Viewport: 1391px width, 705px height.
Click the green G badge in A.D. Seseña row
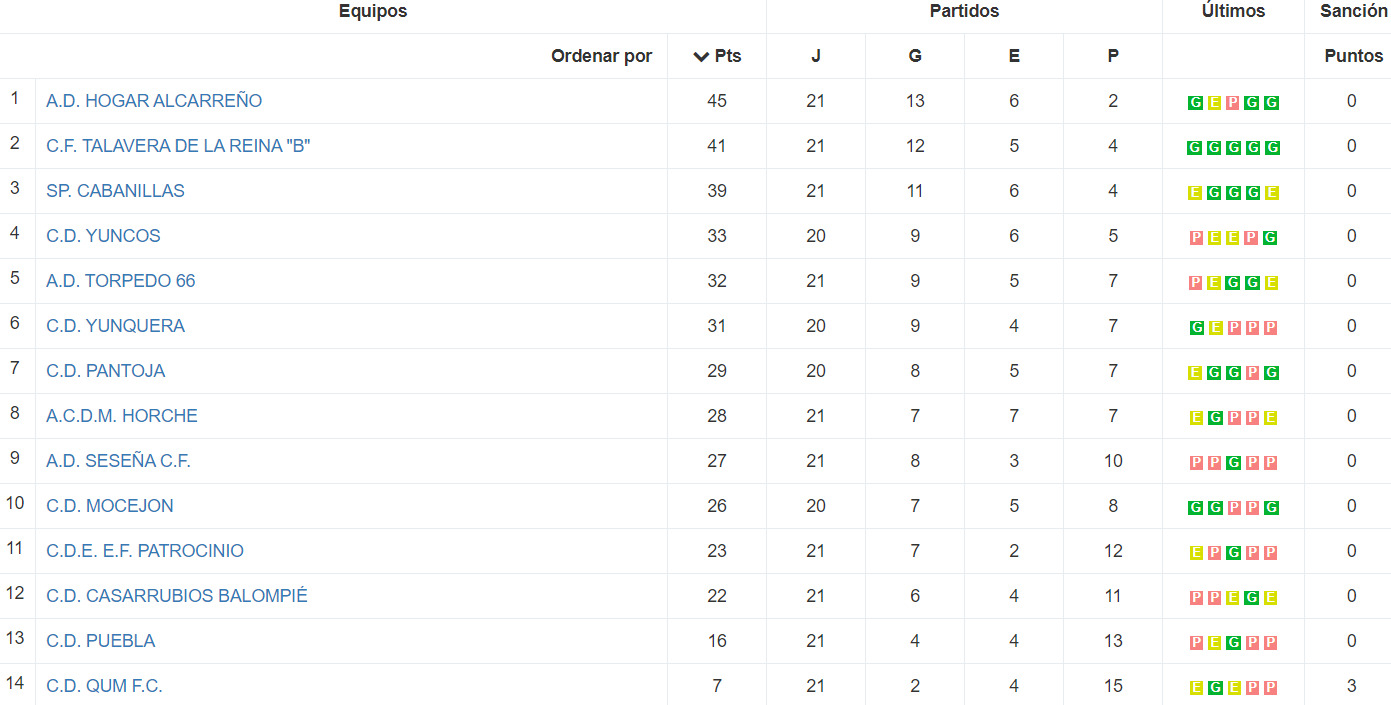tap(1233, 463)
